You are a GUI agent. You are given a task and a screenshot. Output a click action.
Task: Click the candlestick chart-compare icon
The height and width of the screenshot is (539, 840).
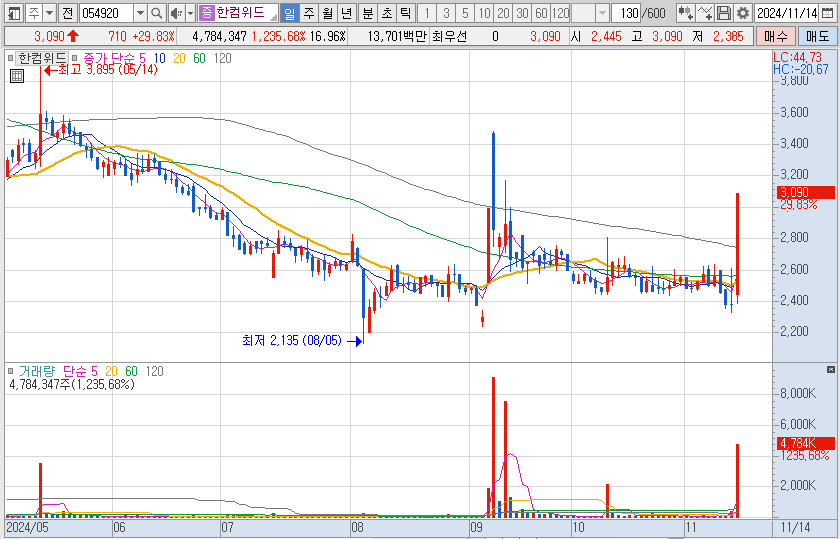[685, 13]
